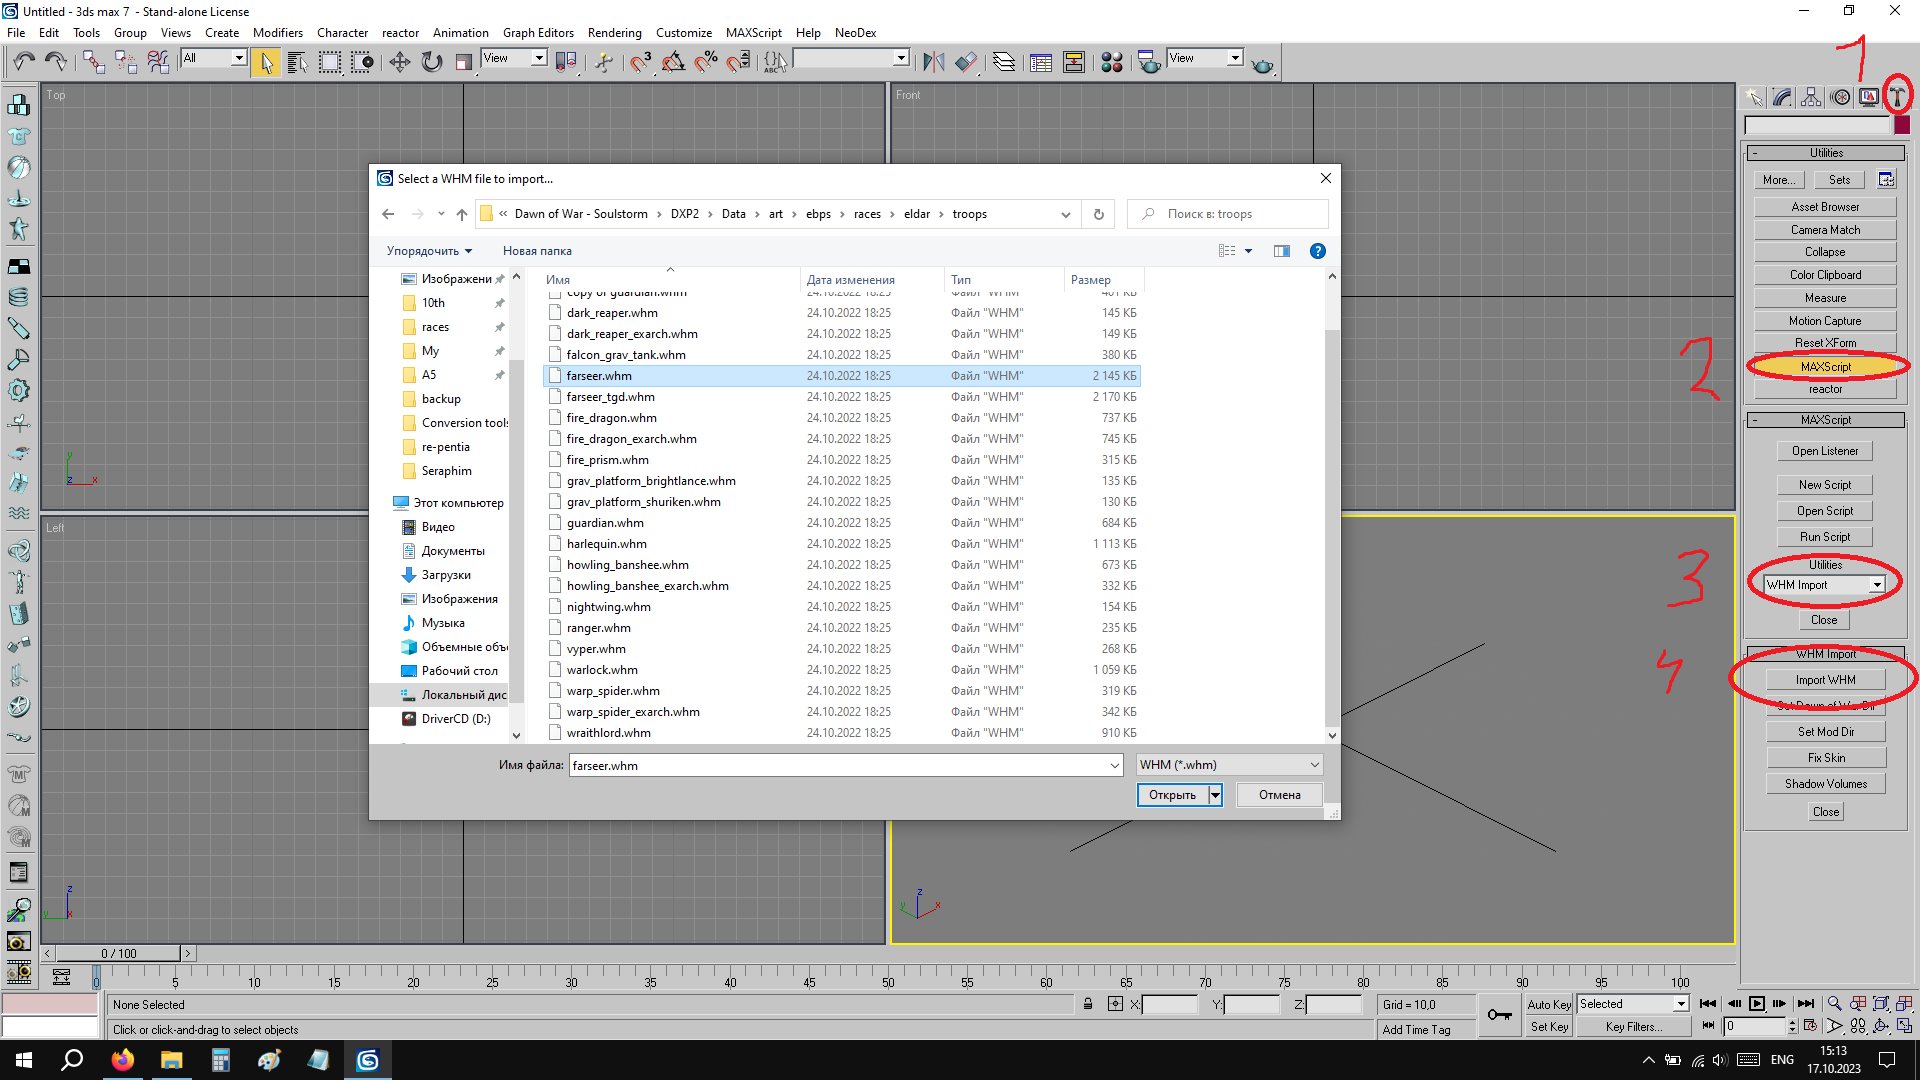Select the wraithlord.whm file
The height and width of the screenshot is (1080, 1920).
(x=608, y=733)
